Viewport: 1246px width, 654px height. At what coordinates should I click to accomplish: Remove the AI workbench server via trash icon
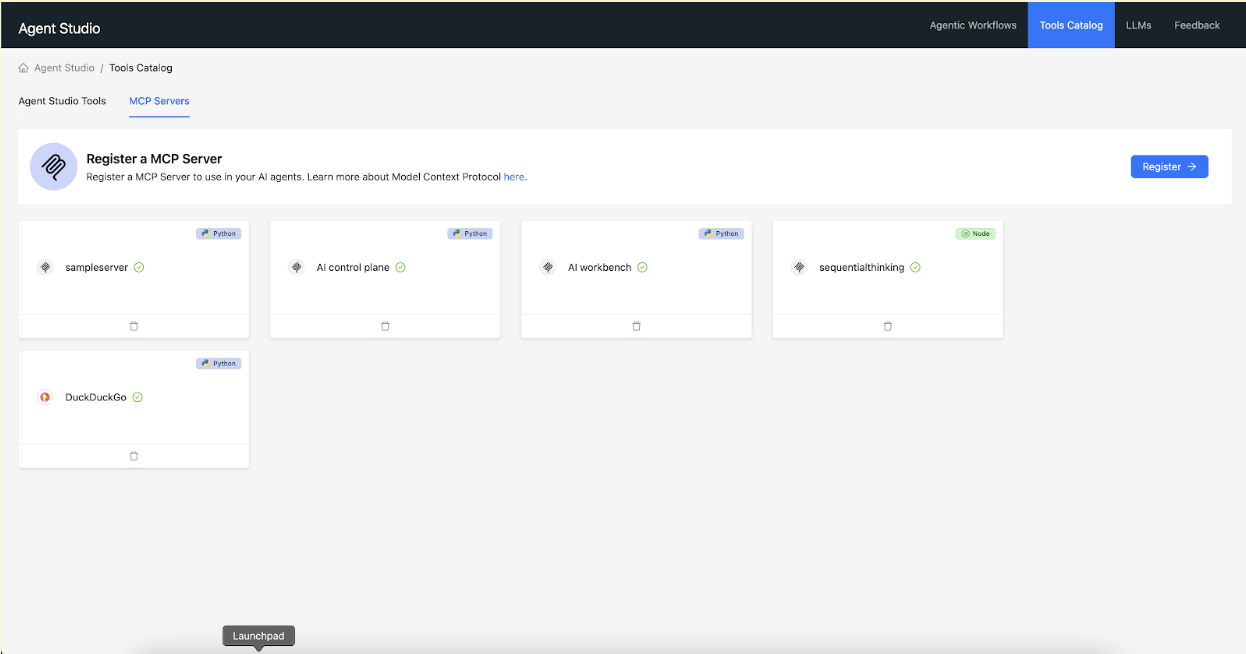coord(636,326)
